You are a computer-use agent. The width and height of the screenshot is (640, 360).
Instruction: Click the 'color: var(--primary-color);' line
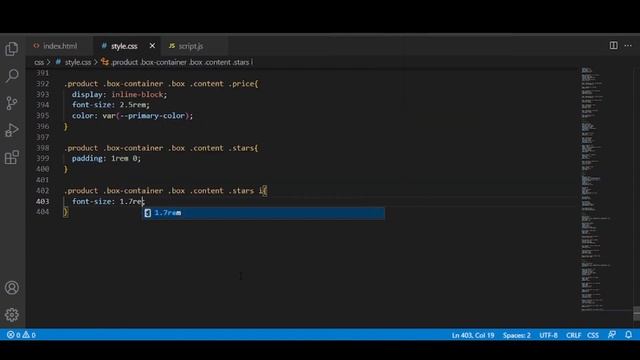(132, 116)
